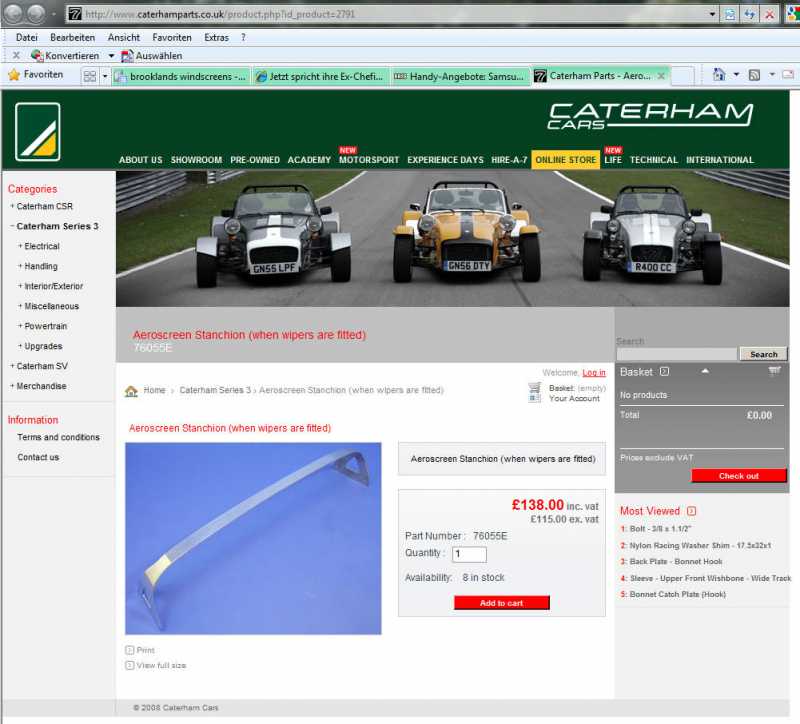Screen dimensions: 800x724
Task: Collapse the Basket panel with the up arrow
Action: coord(703,372)
